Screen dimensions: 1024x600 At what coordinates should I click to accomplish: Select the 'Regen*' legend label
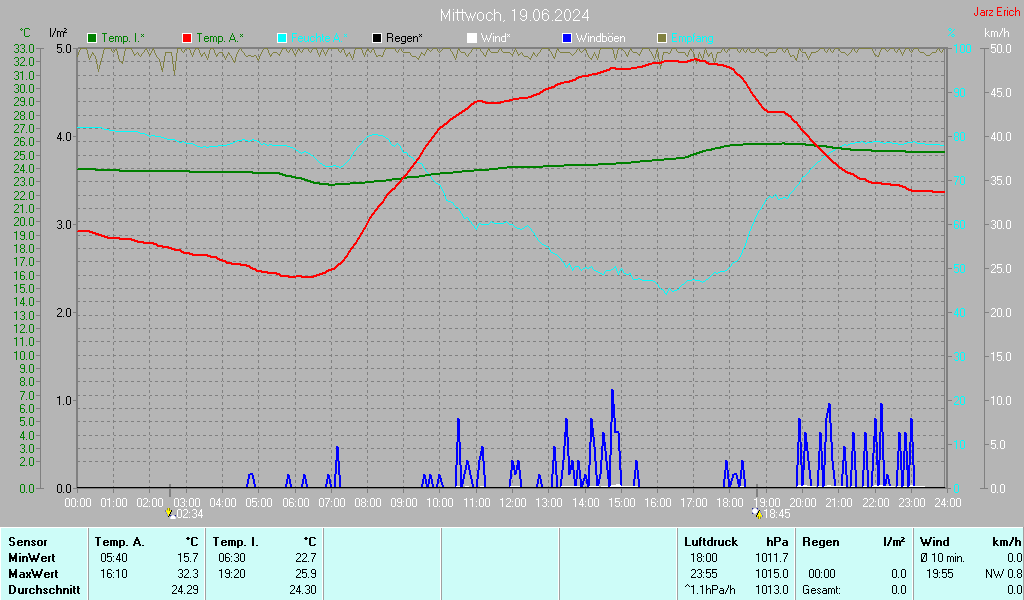click(404, 38)
